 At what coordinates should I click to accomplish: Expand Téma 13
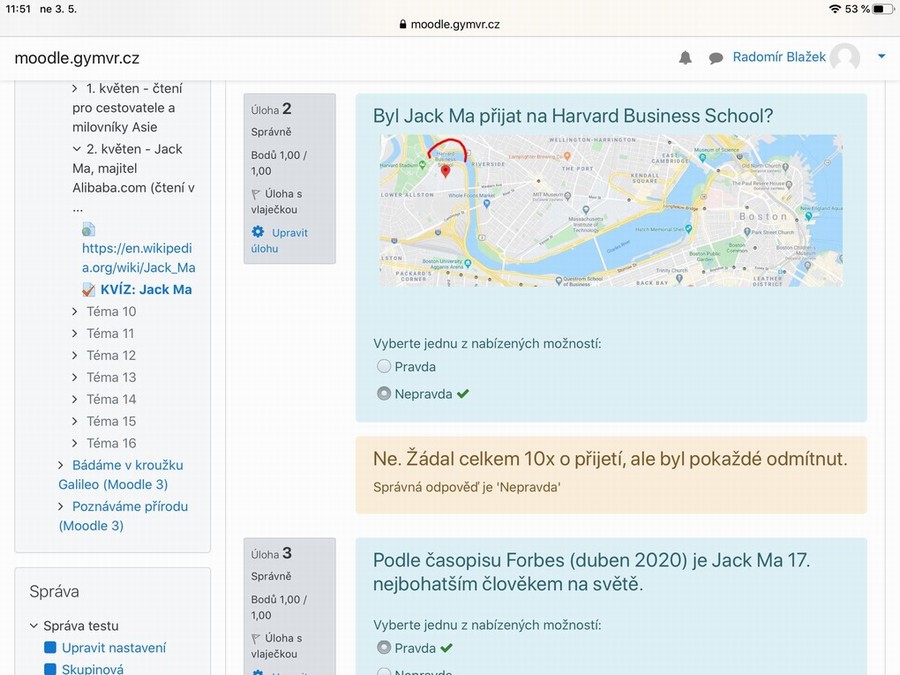point(75,377)
